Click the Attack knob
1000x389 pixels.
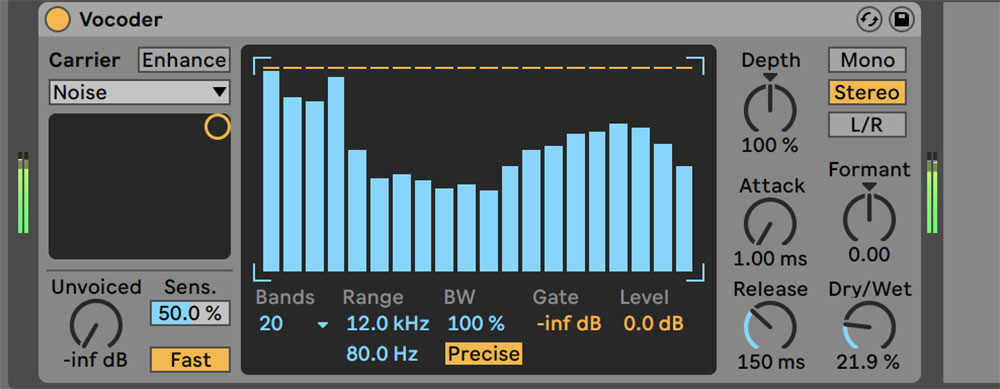point(770,223)
